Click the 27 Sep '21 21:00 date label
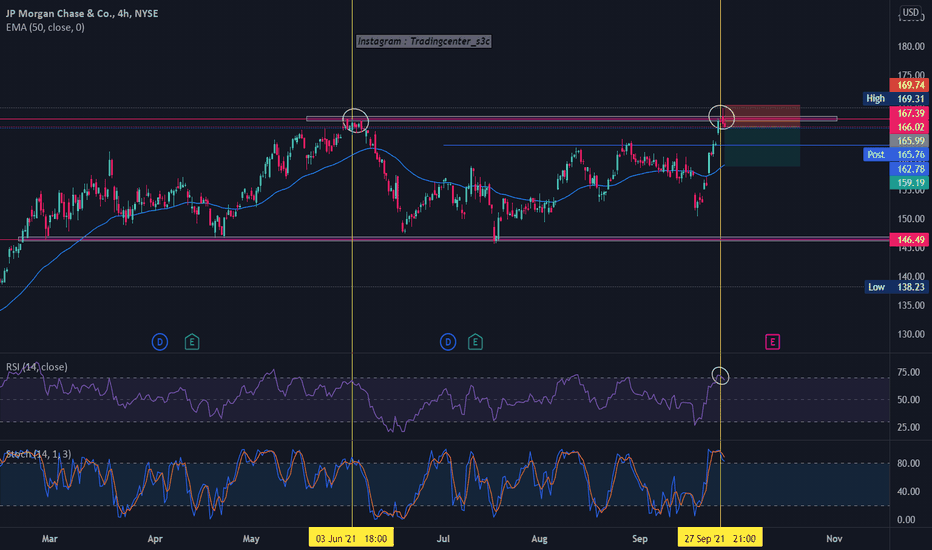This screenshot has height=550, width=932. [720, 539]
